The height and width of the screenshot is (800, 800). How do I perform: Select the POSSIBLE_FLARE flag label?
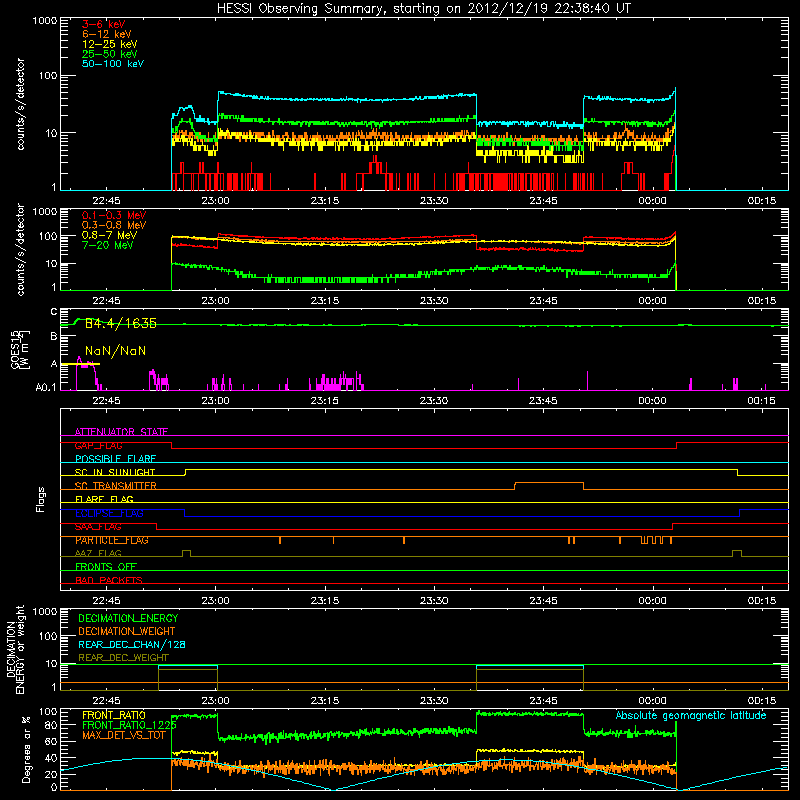pos(115,459)
